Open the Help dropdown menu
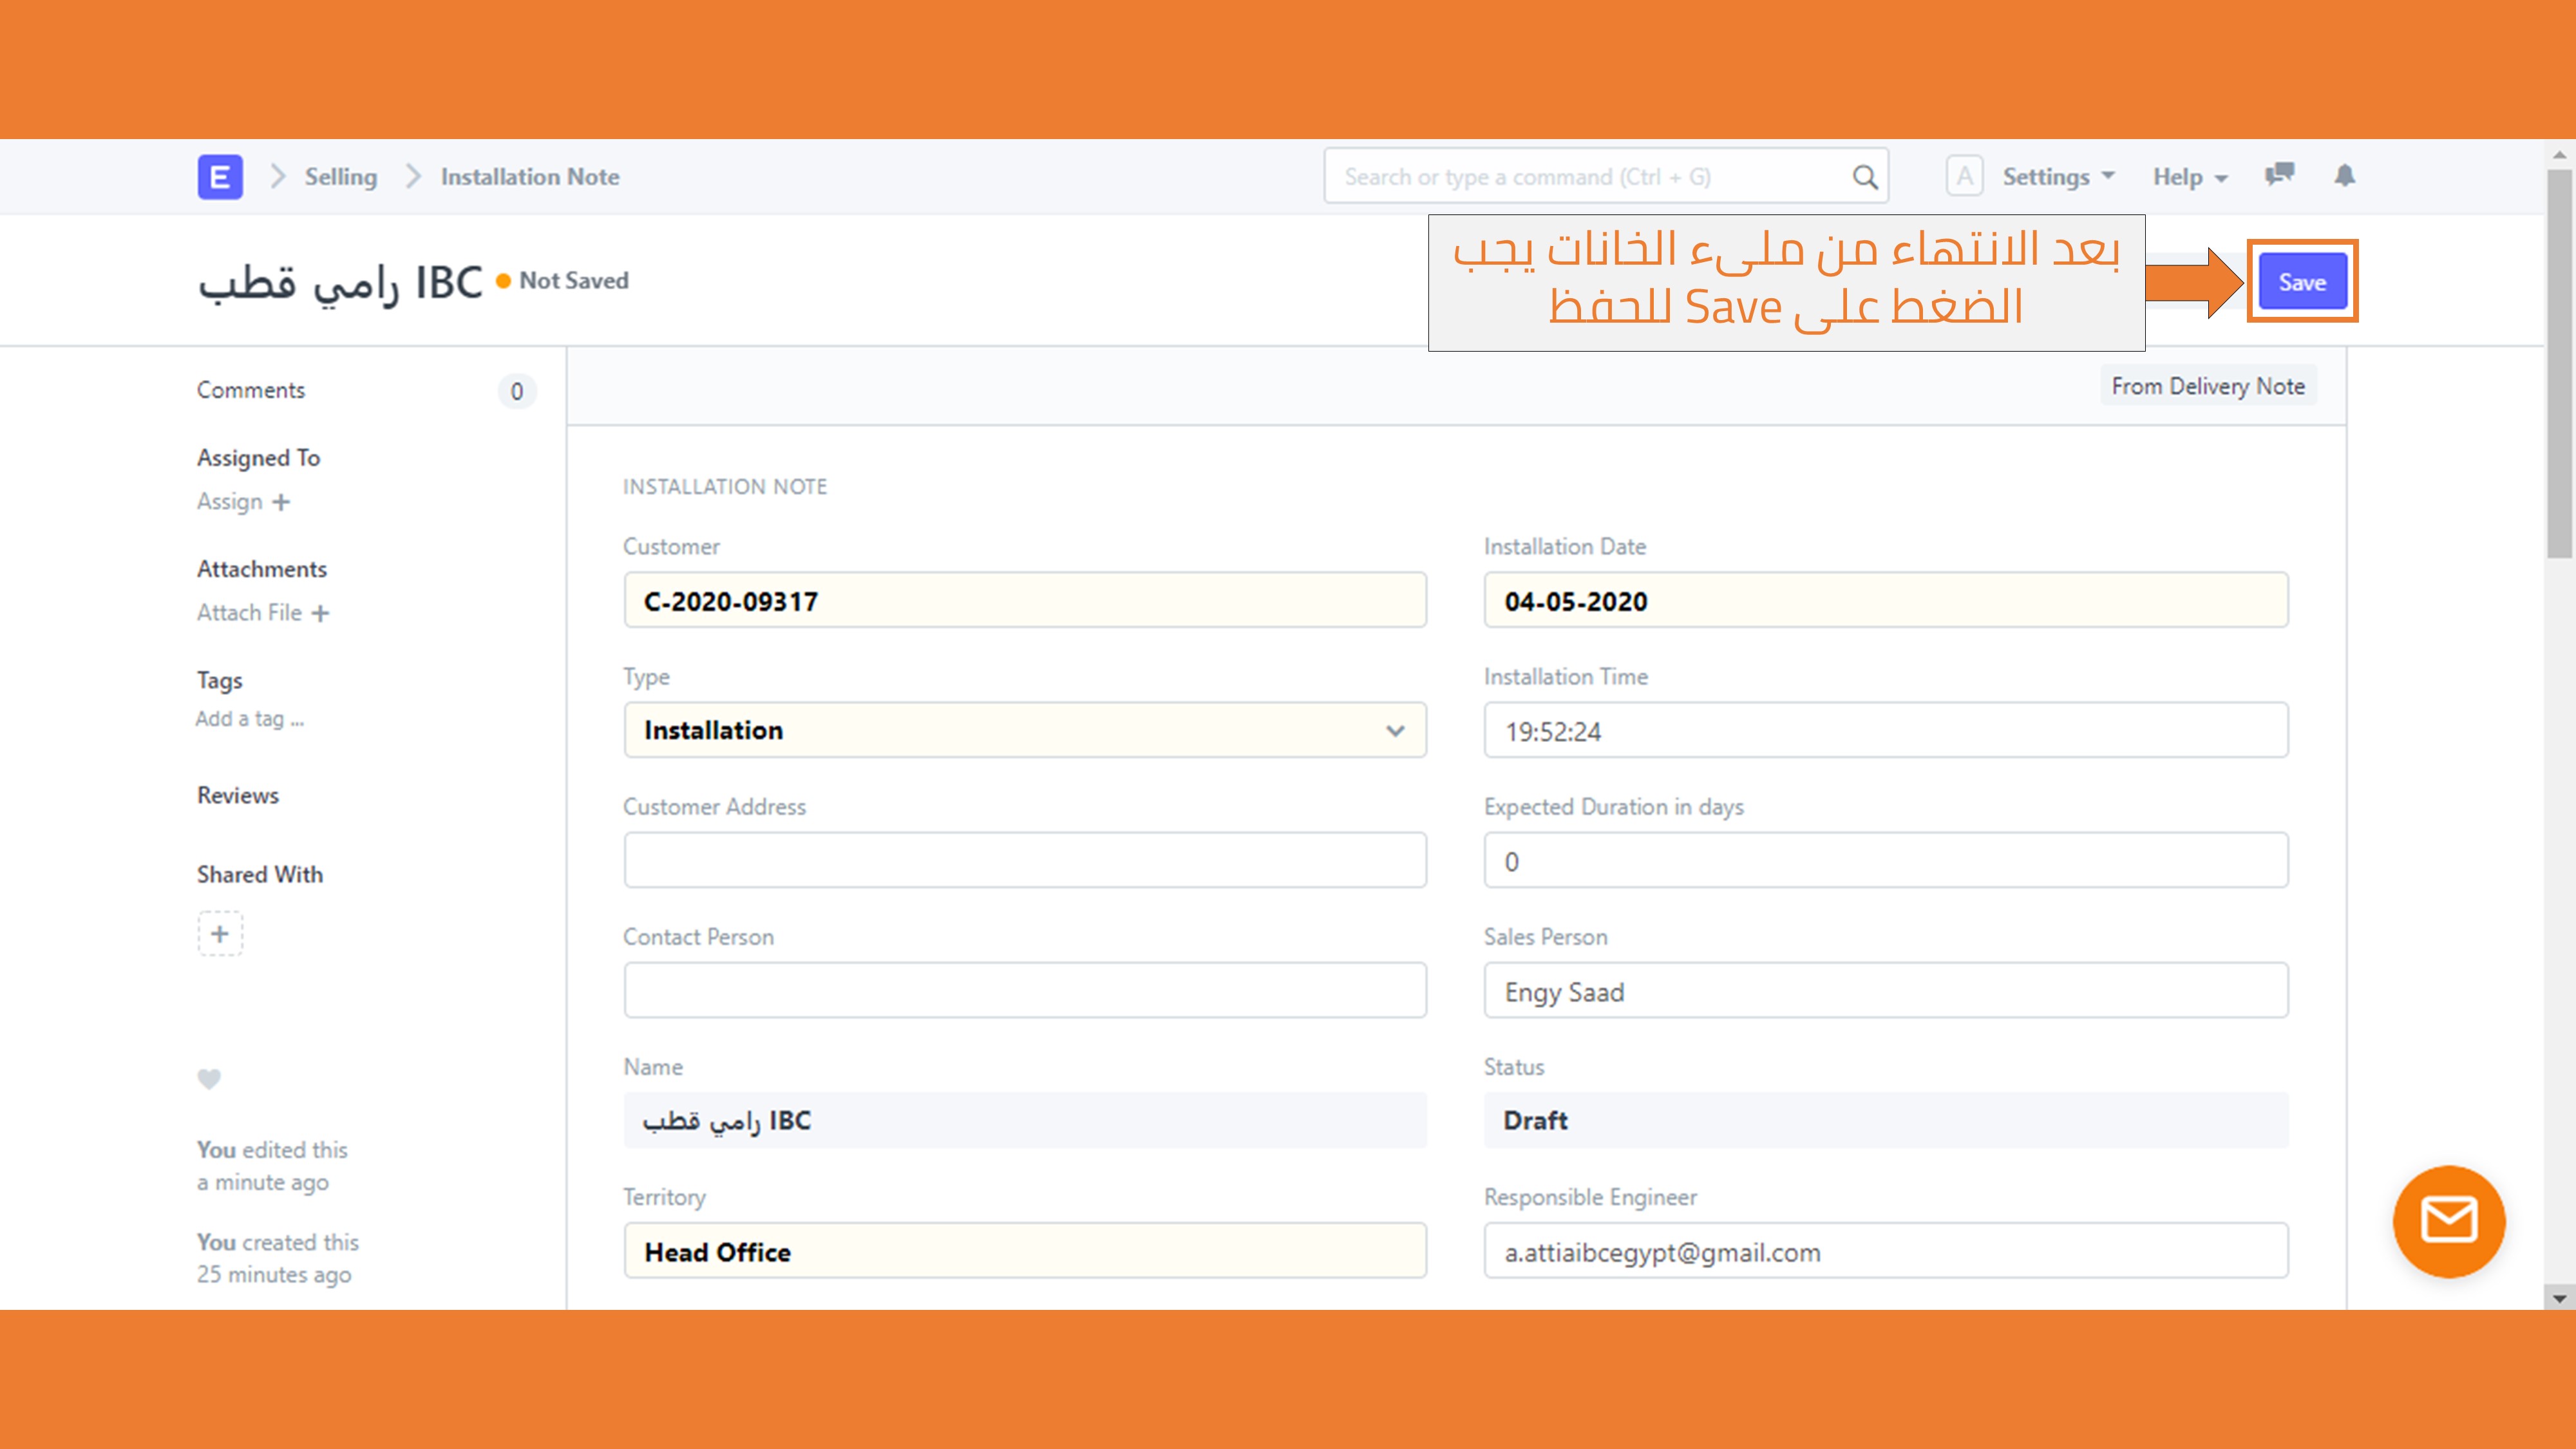The height and width of the screenshot is (1449, 2576). (x=2190, y=177)
